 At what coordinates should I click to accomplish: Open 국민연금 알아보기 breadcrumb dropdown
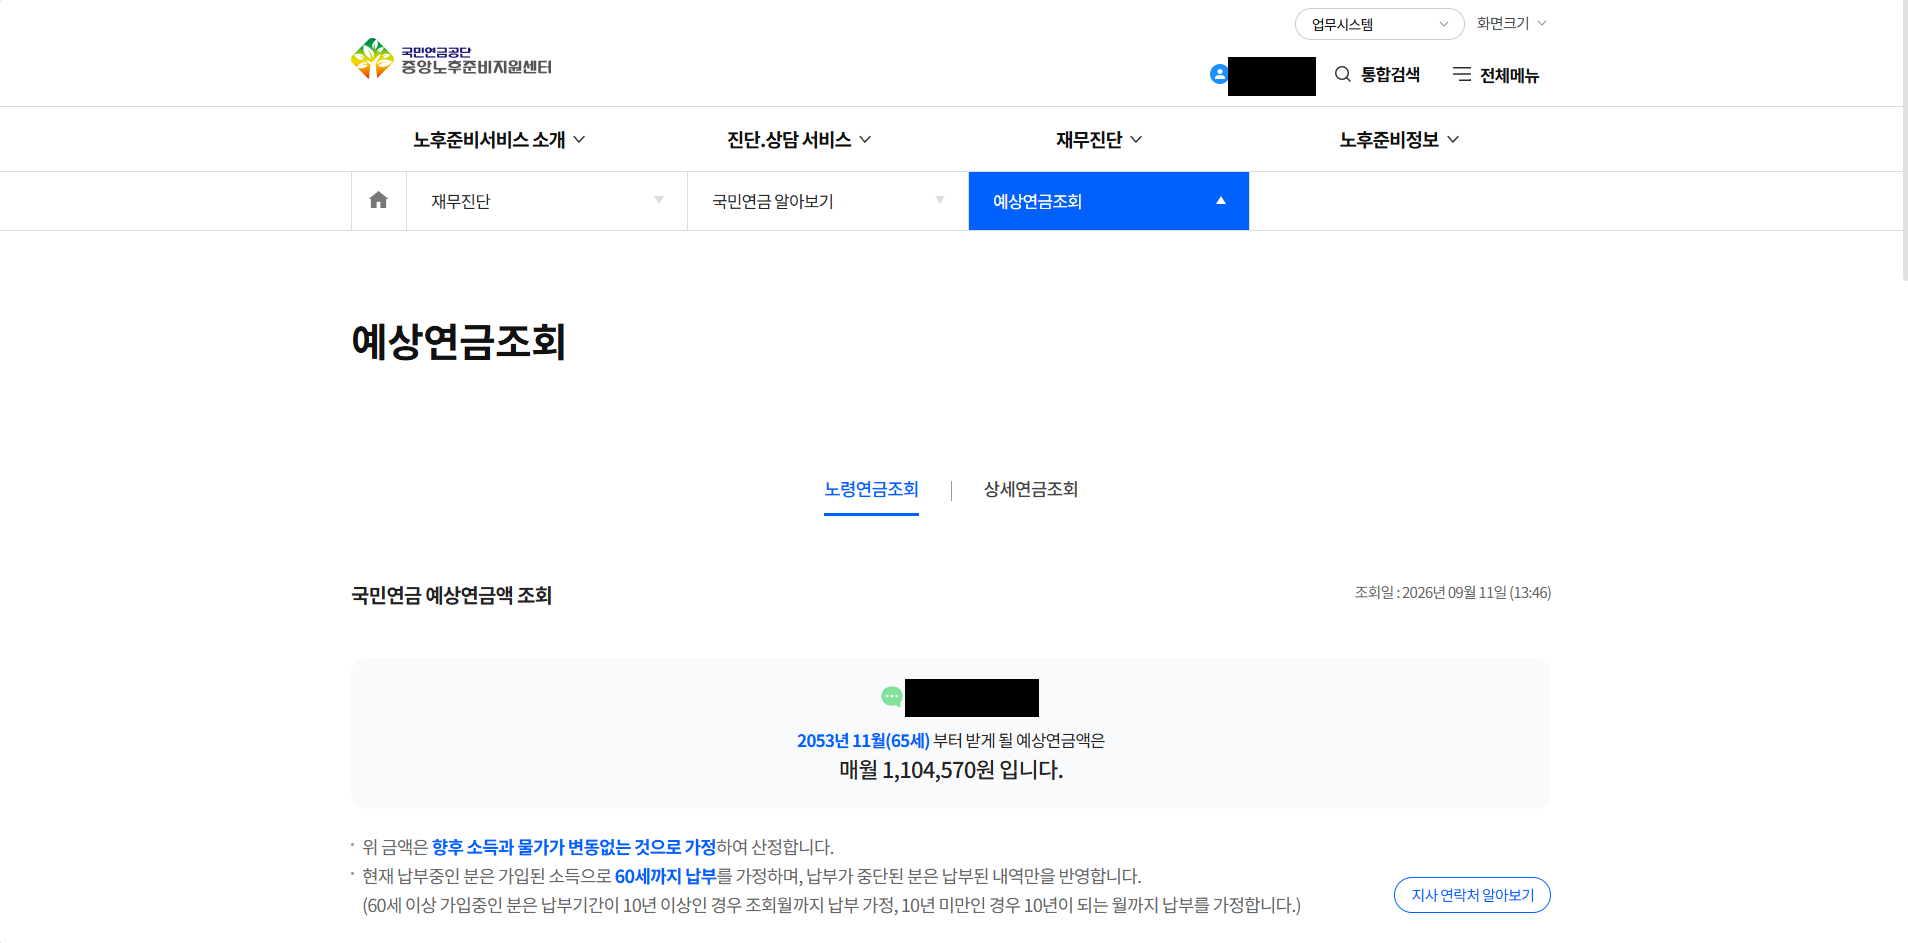[x=828, y=201]
